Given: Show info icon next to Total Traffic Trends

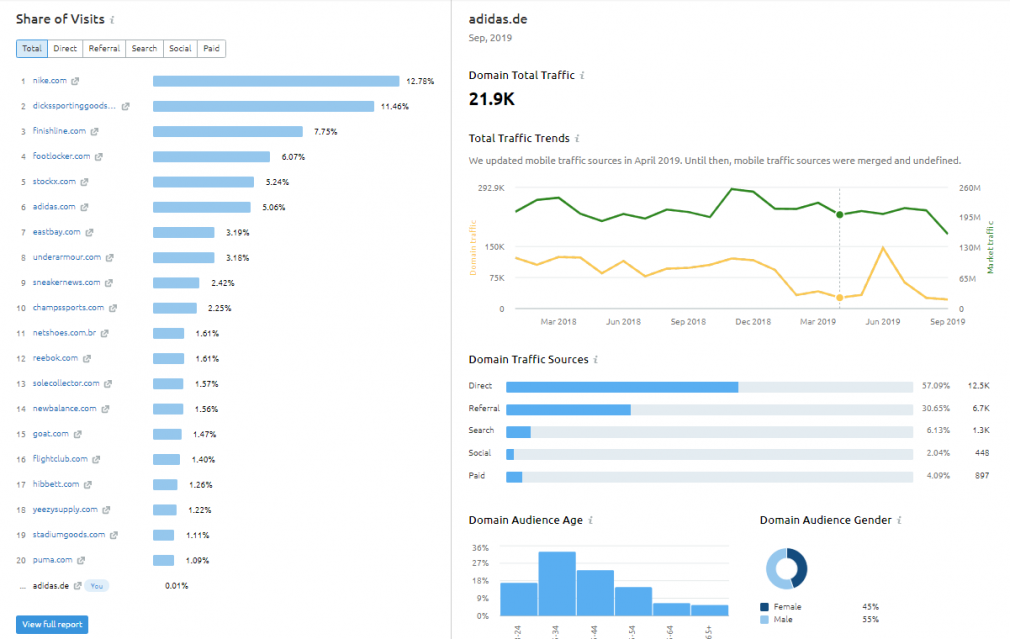Looking at the screenshot, I should pos(577,138).
